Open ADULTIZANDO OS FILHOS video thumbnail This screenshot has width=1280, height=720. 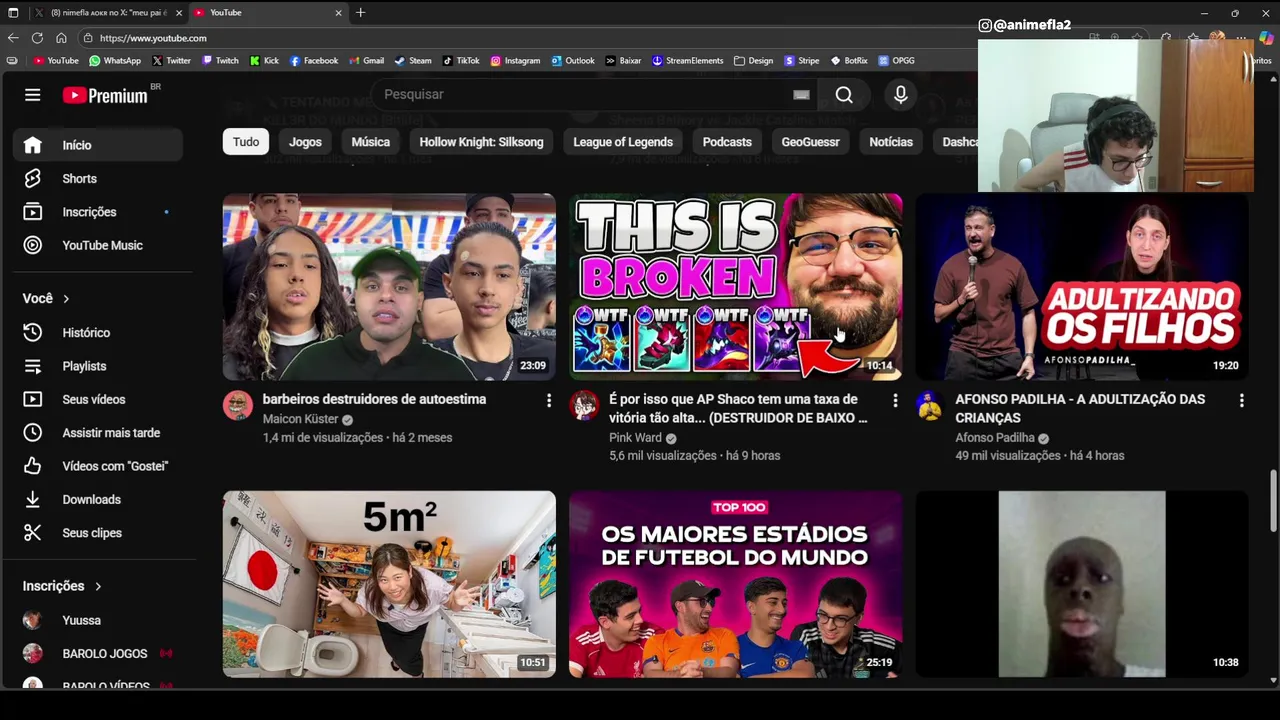(1082, 287)
